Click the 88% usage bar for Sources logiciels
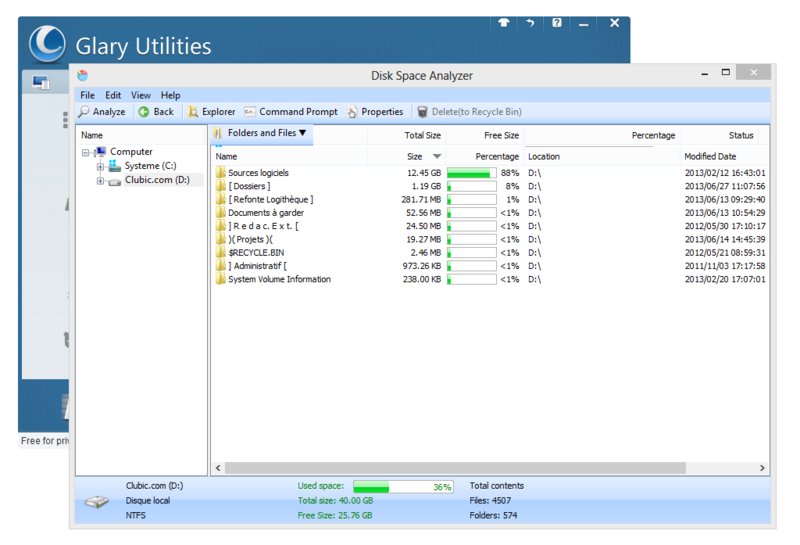The height and width of the screenshot is (545, 800). click(471, 173)
